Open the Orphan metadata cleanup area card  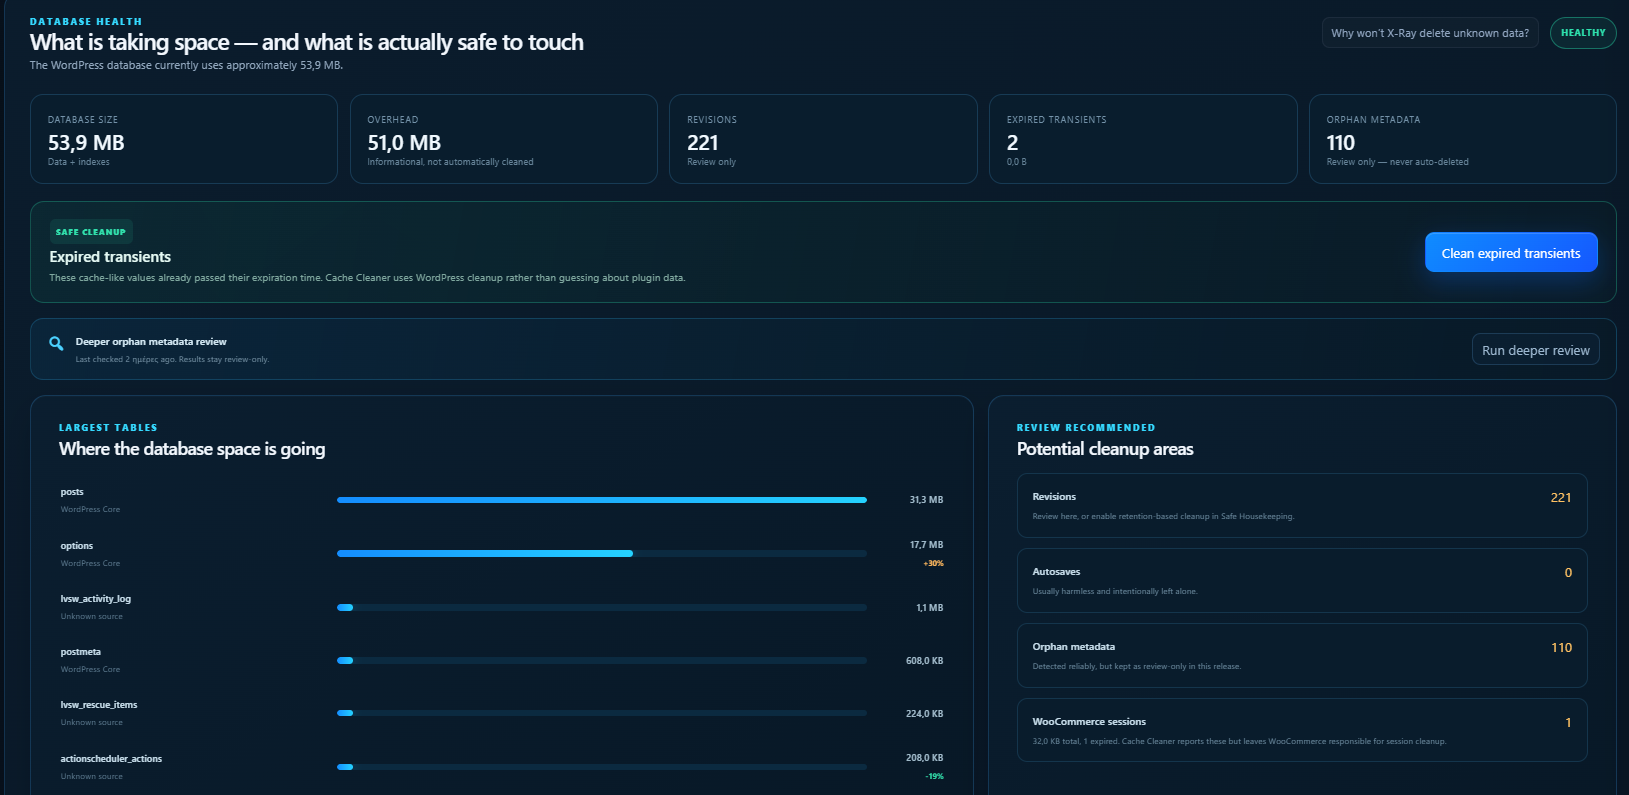click(x=1302, y=655)
